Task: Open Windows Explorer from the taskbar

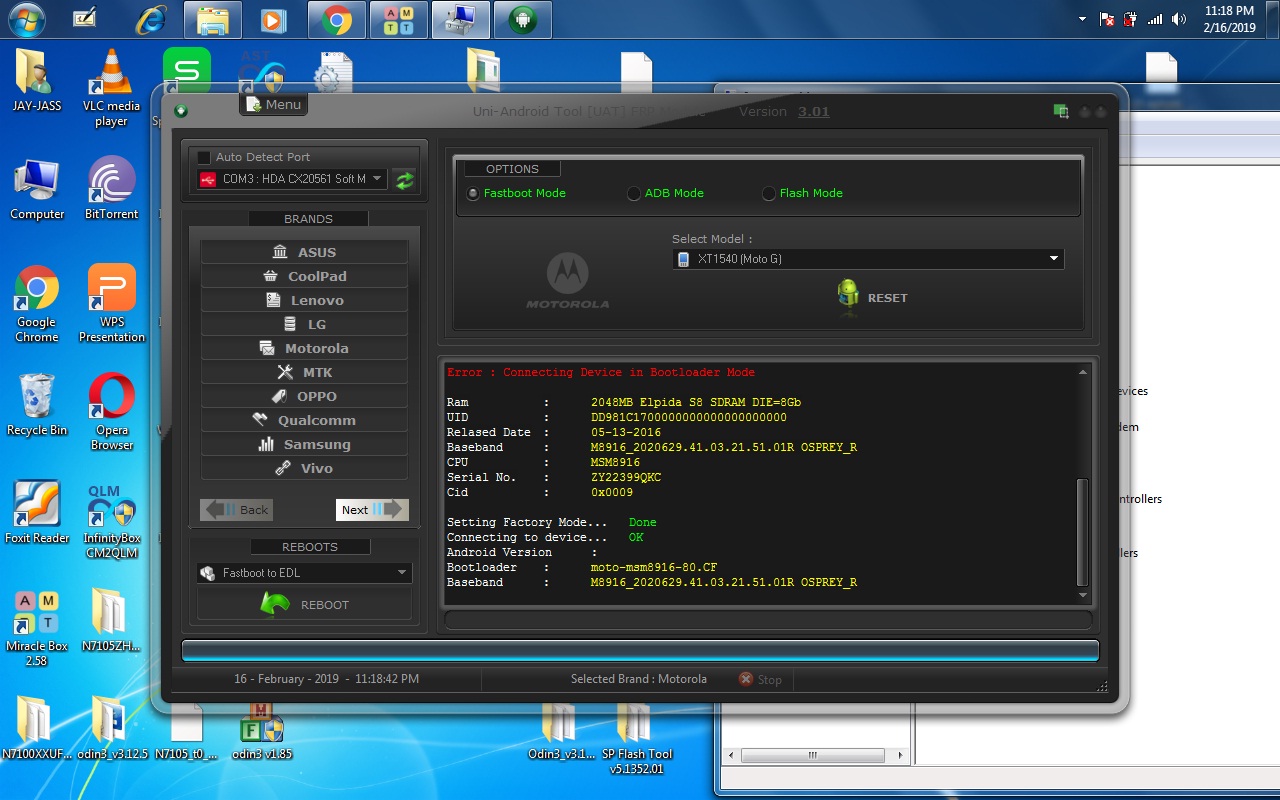Action: tap(213, 19)
